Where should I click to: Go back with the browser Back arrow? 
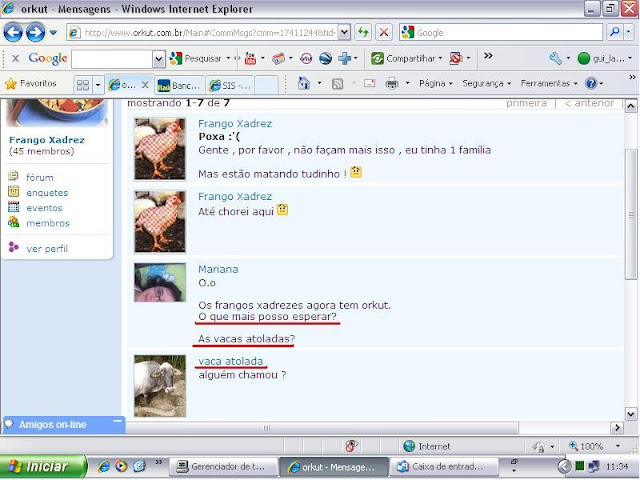click(x=13, y=32)
